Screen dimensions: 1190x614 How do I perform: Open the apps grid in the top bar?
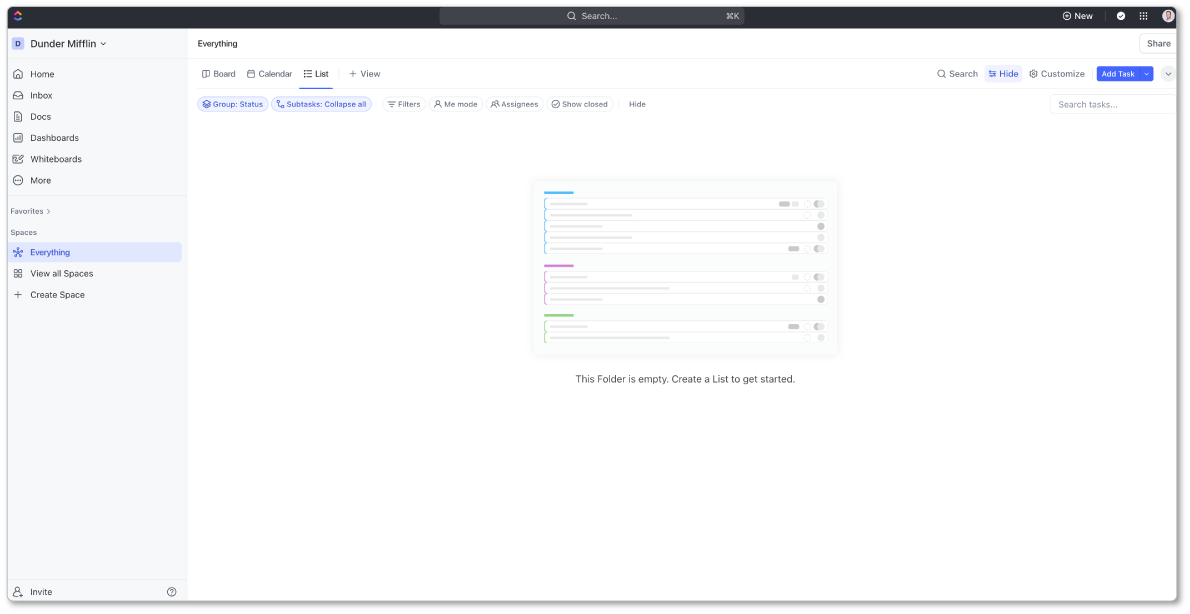1142,16
